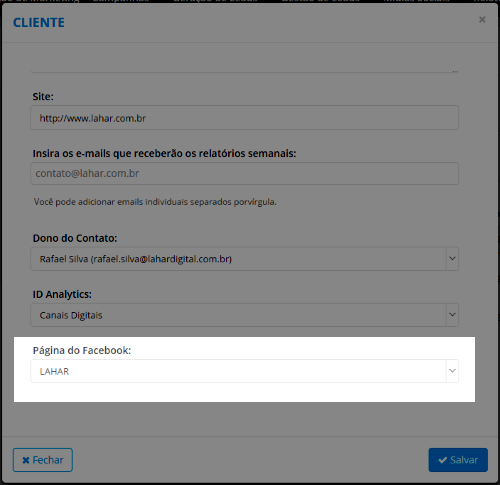Click the Fechar button
500x485 pixels.
coord(43,460)
